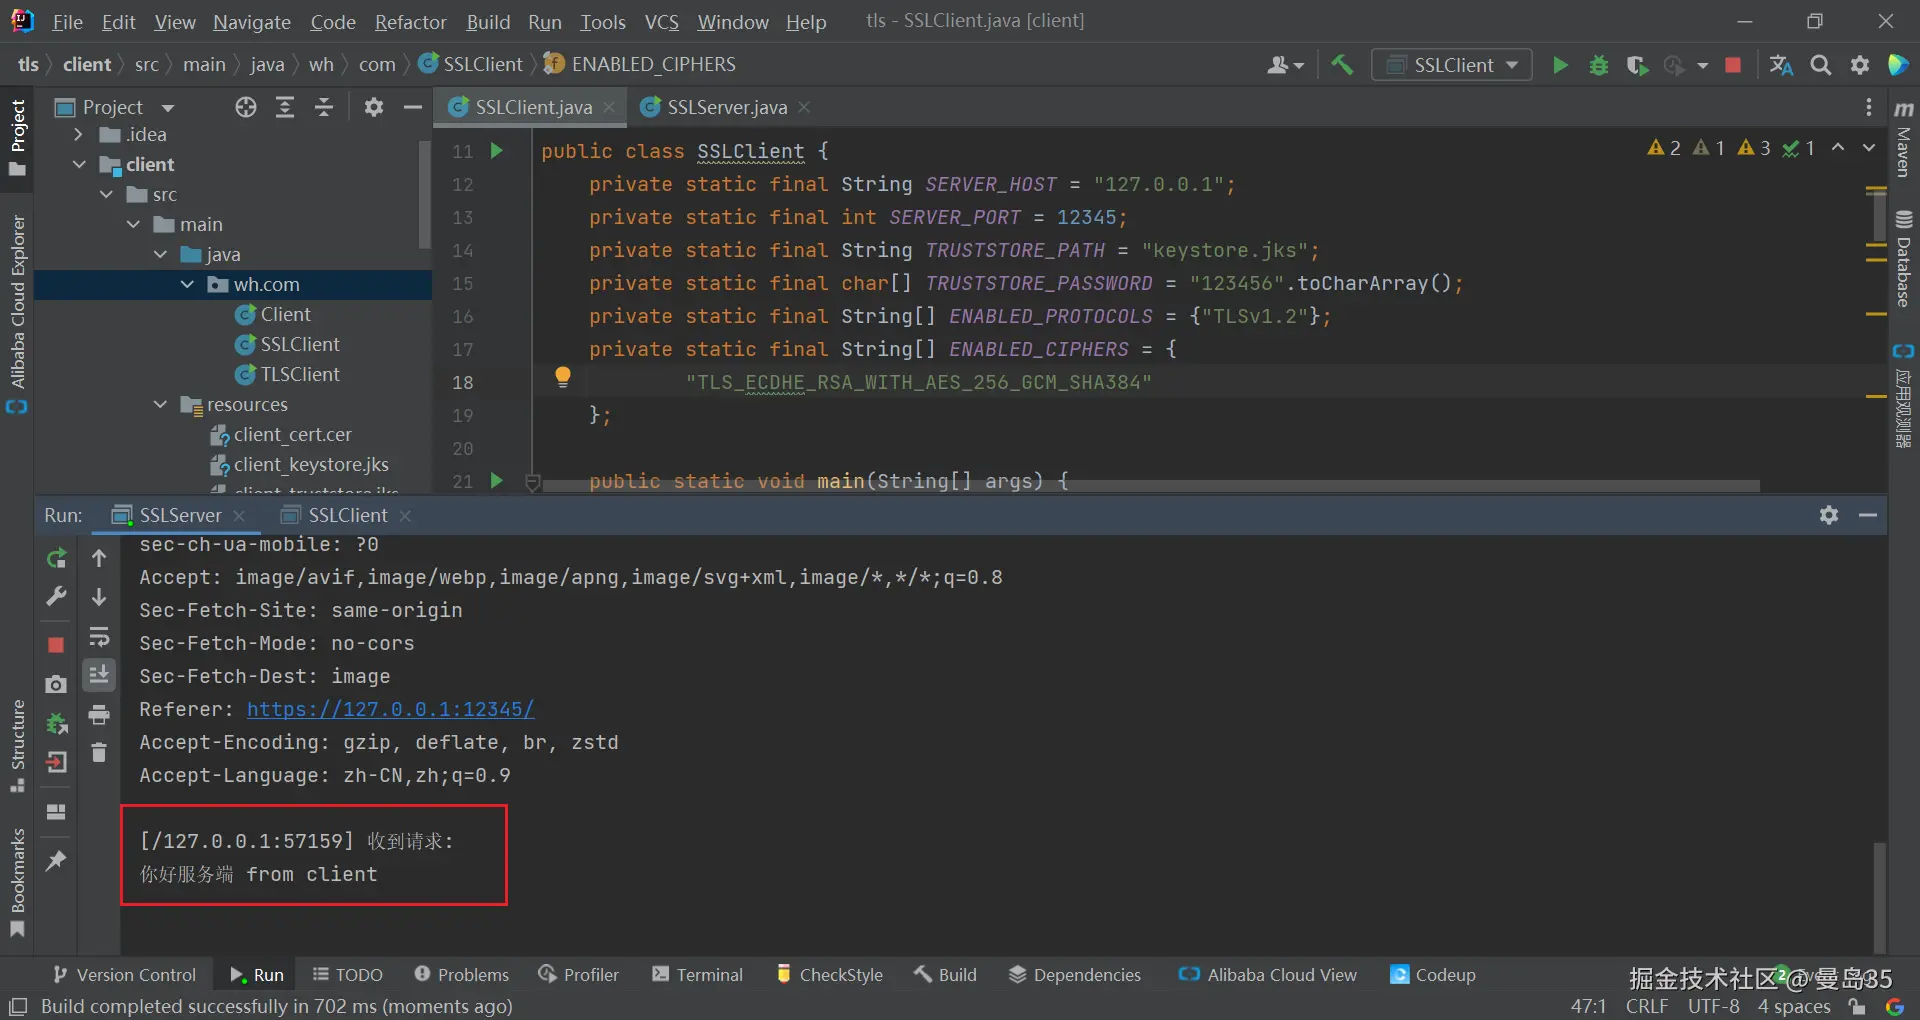Hide the Project tool window
This screenshot has width=1920, height=1020.
click(412, 107)
